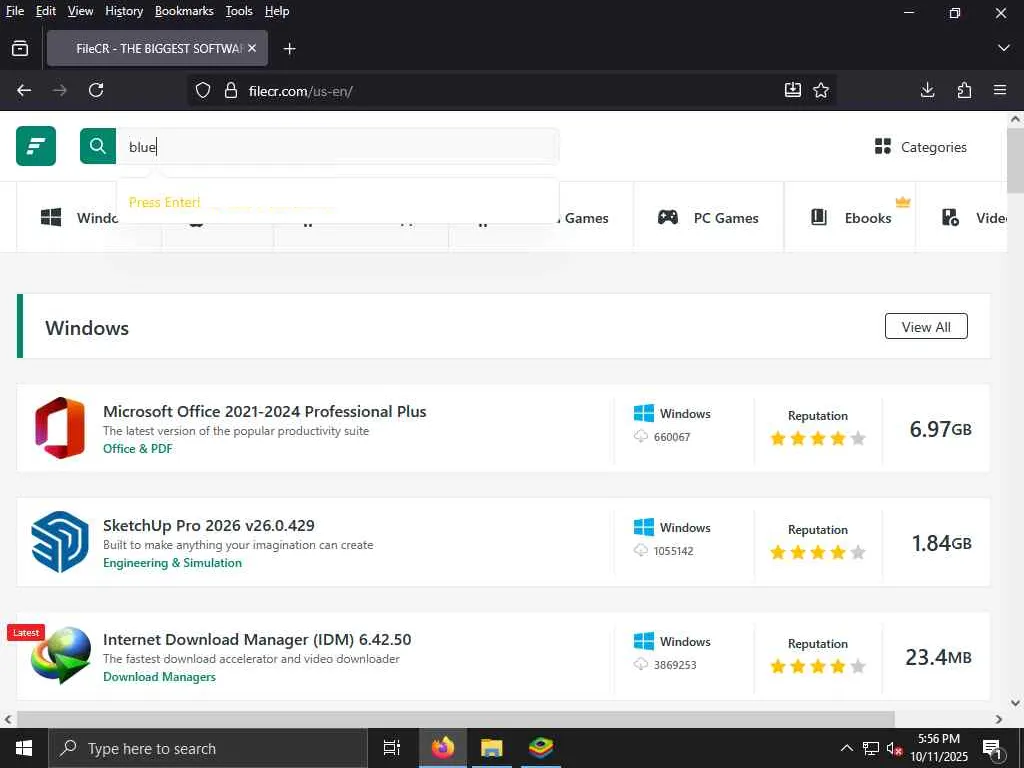1024x768 pixels.
Task: Open a new tab with the plus button
Action: point(290,49)
